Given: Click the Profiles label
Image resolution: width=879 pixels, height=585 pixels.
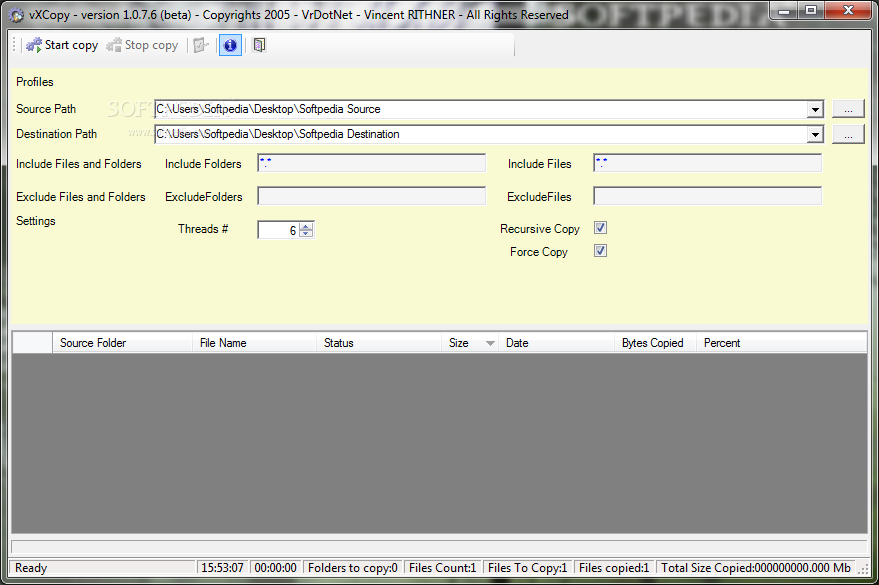Looking at the screenshot, I should point(35,82).
